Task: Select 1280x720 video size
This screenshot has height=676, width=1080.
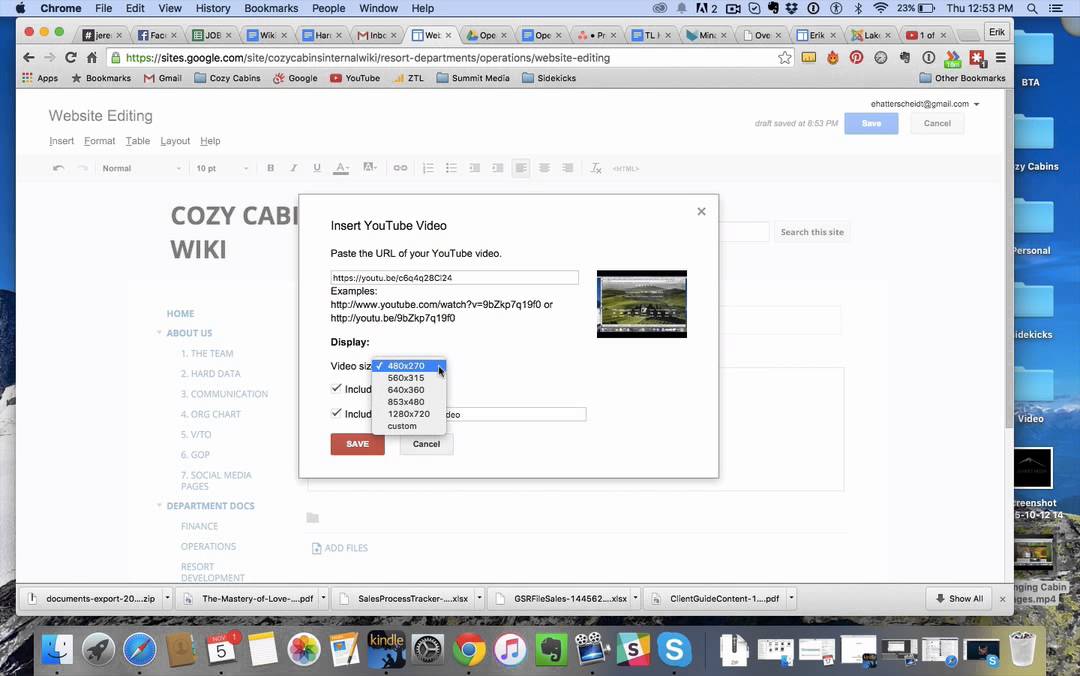Action: pos(409,414)
